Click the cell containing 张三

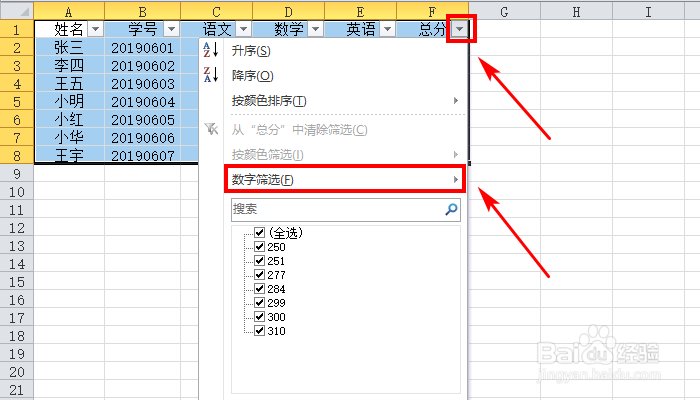(69, 47)
